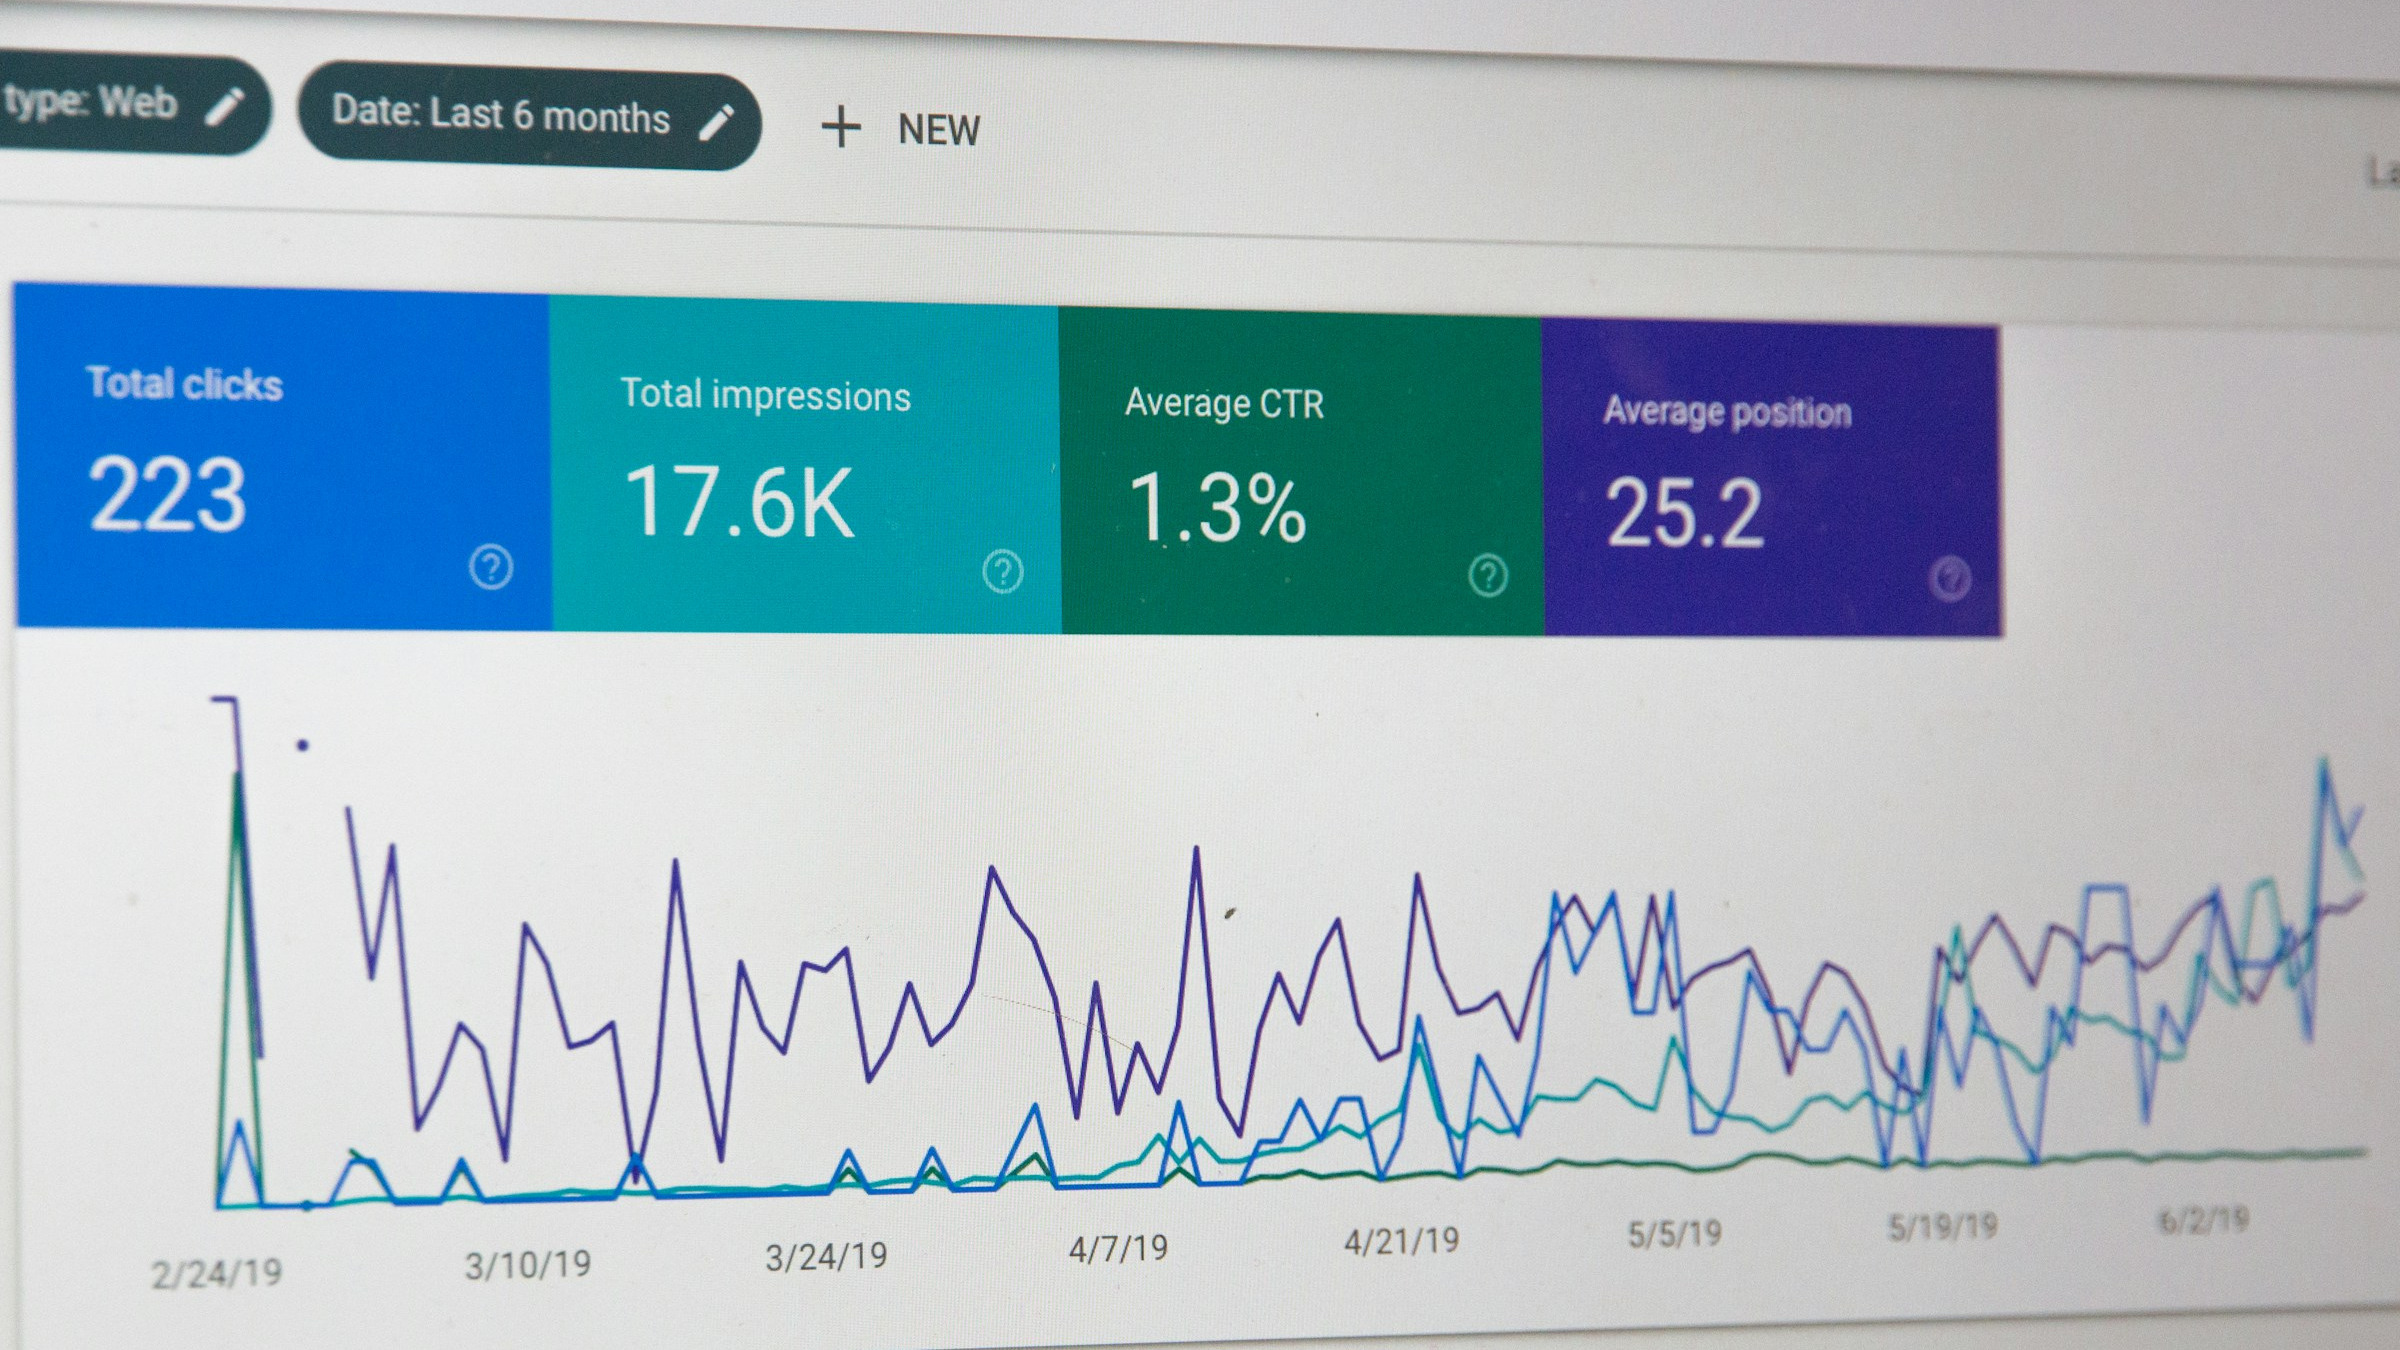Click the isolated data point dot above the chart start
This screenshot has width=2400, height=1350.
(x=303, y=747)
